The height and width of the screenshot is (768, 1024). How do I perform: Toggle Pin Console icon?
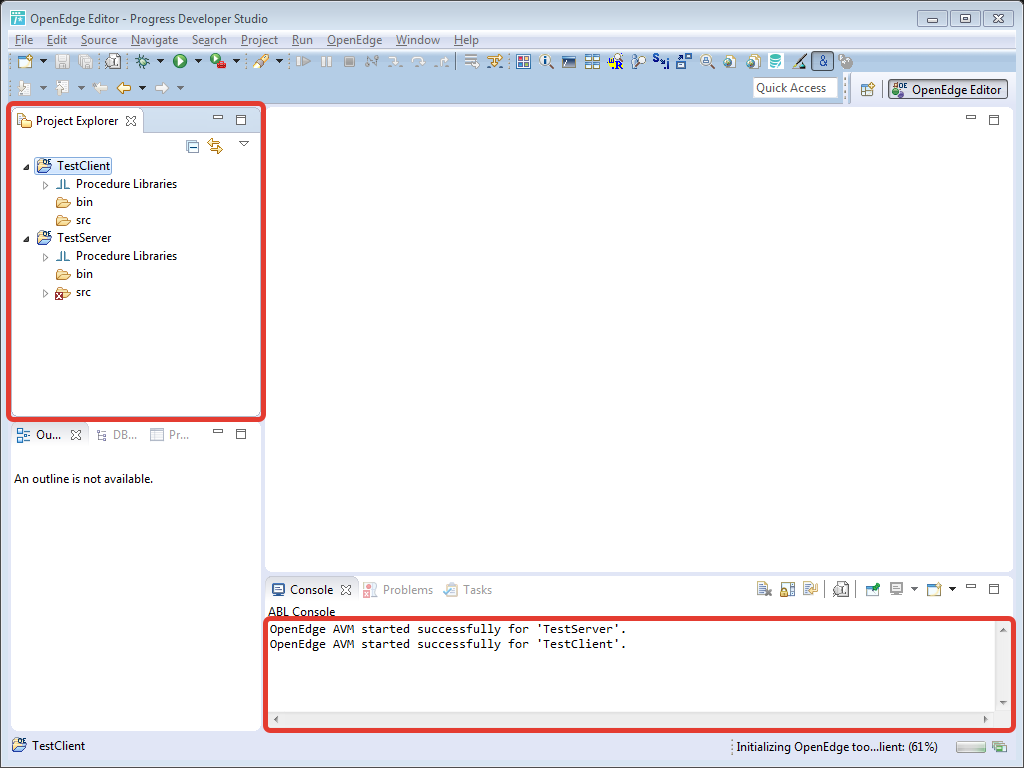(x=872, y=590)
